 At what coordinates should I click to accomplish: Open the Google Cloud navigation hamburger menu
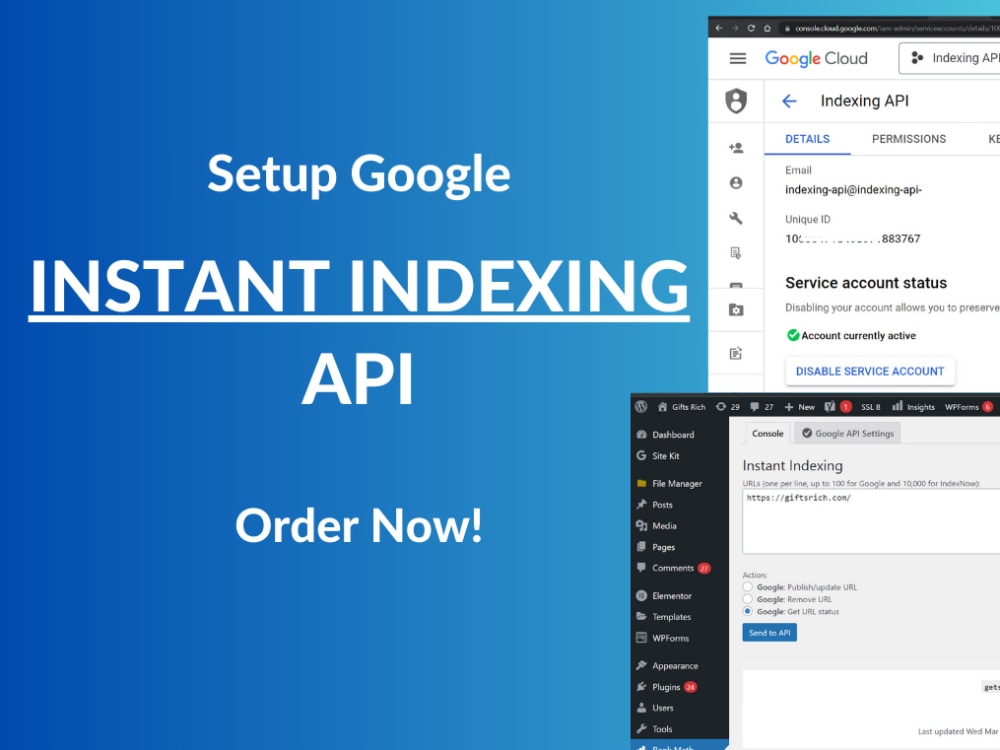tap(736, 58)
